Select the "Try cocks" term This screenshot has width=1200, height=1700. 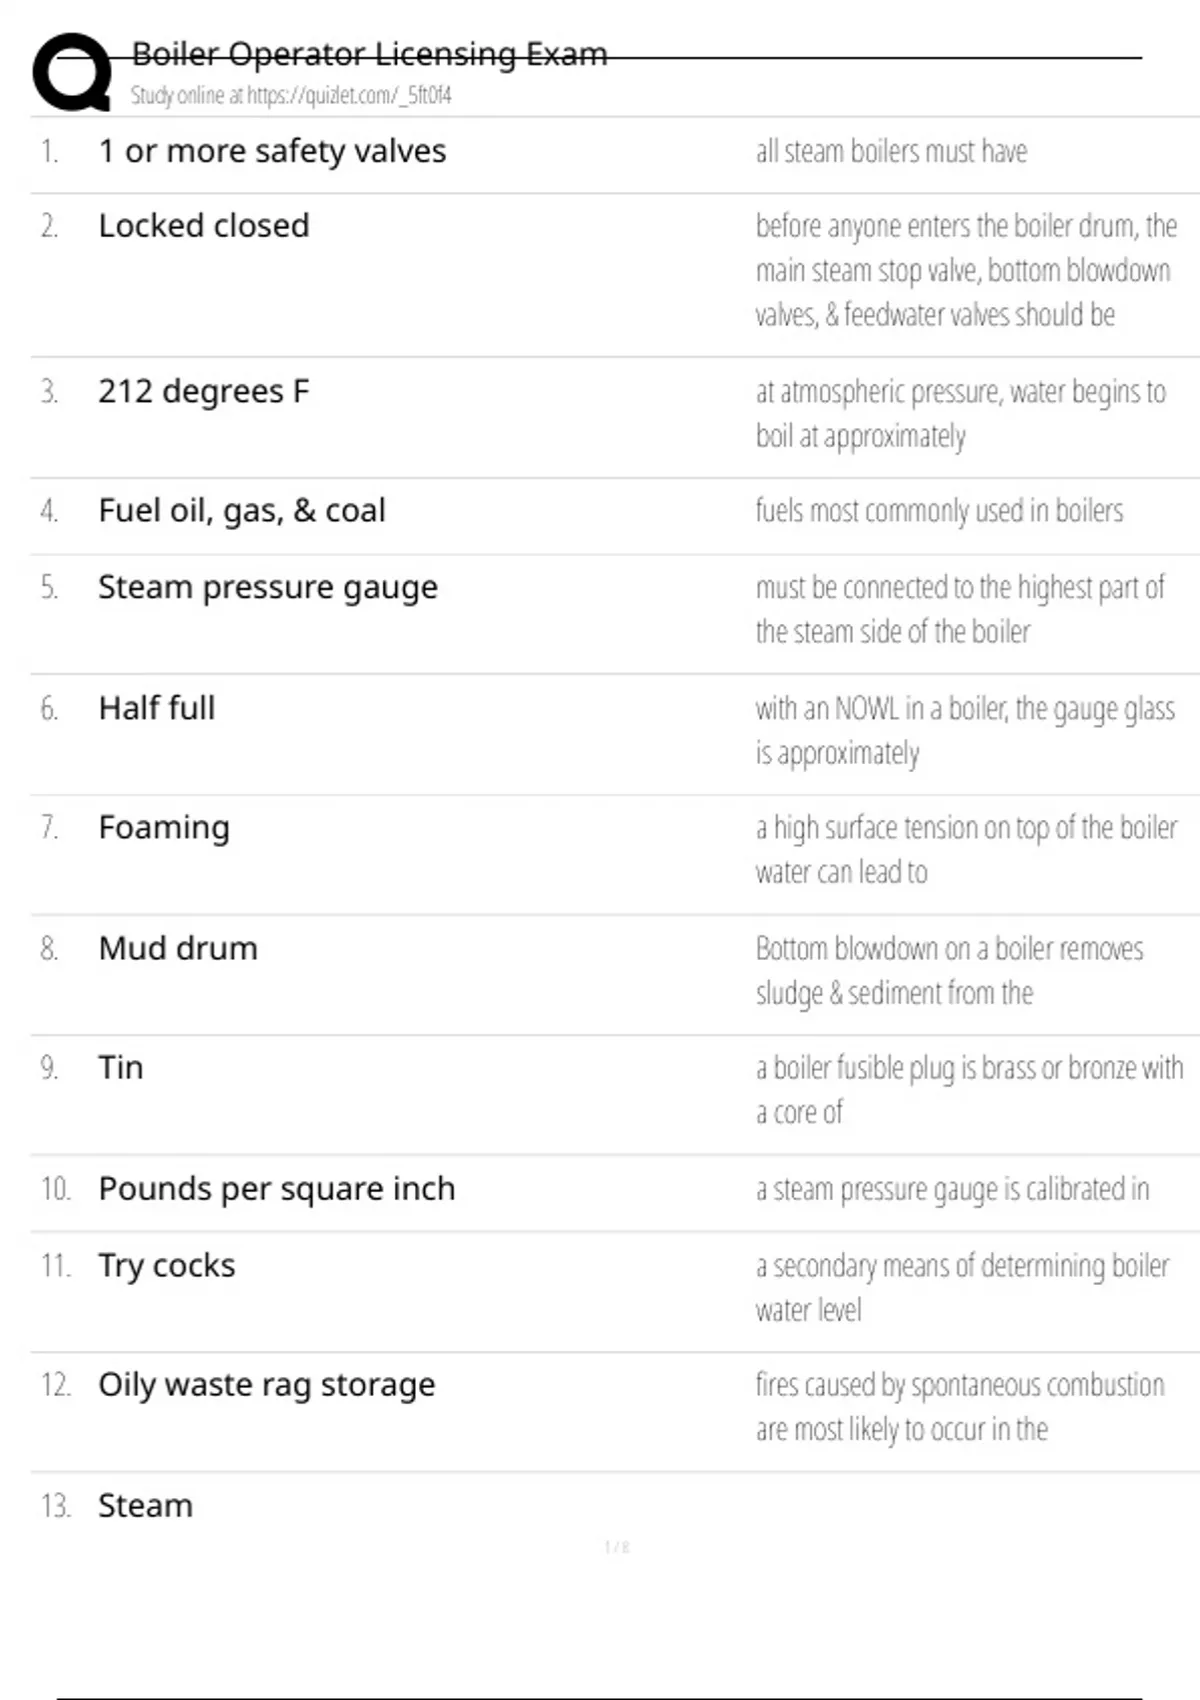167,1266
